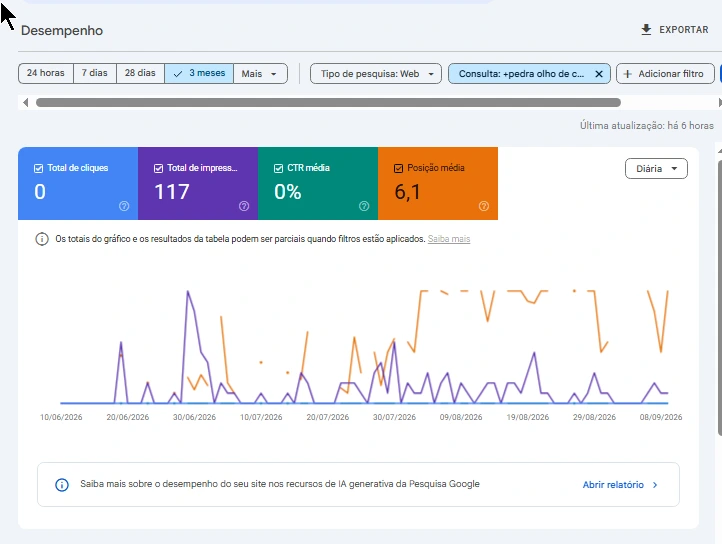The image size is (722, 544).
Task: Click chevron arrow next to Abrir relatório
Action: coord(655,485)
